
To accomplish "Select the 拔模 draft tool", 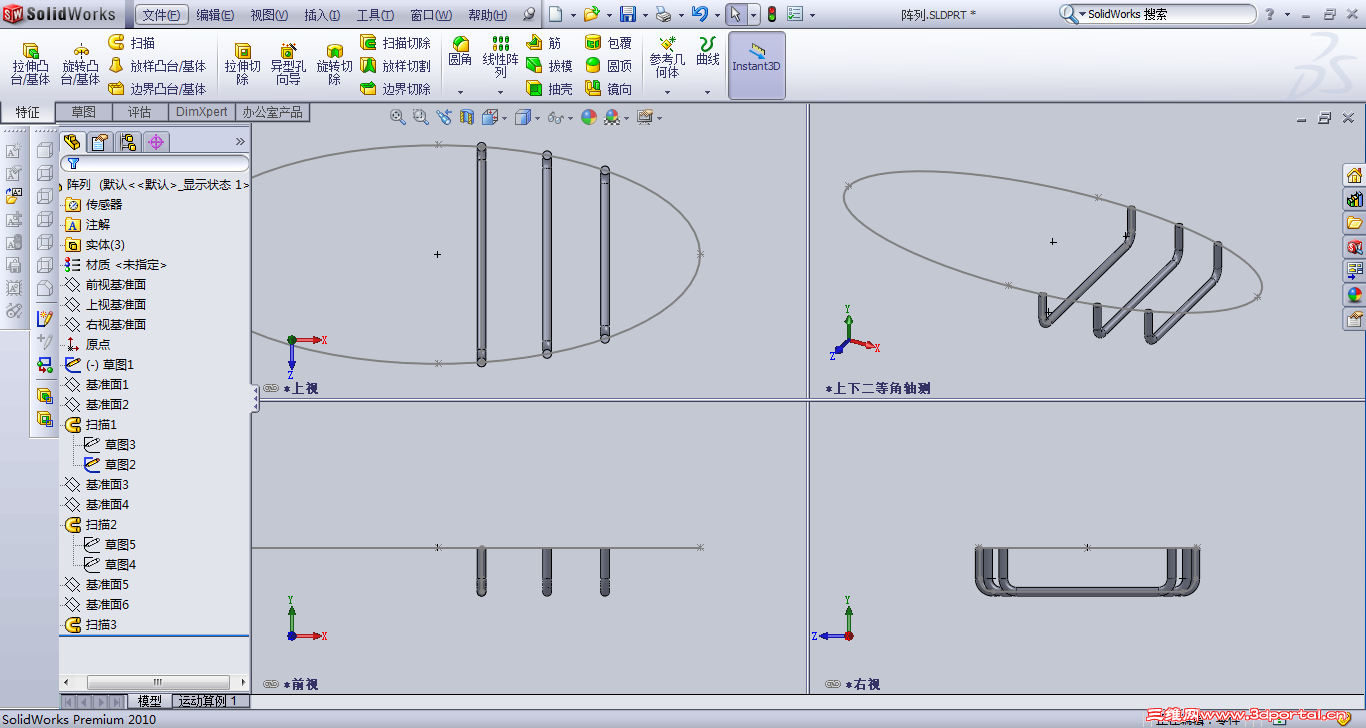I will [x=550, y=66].
